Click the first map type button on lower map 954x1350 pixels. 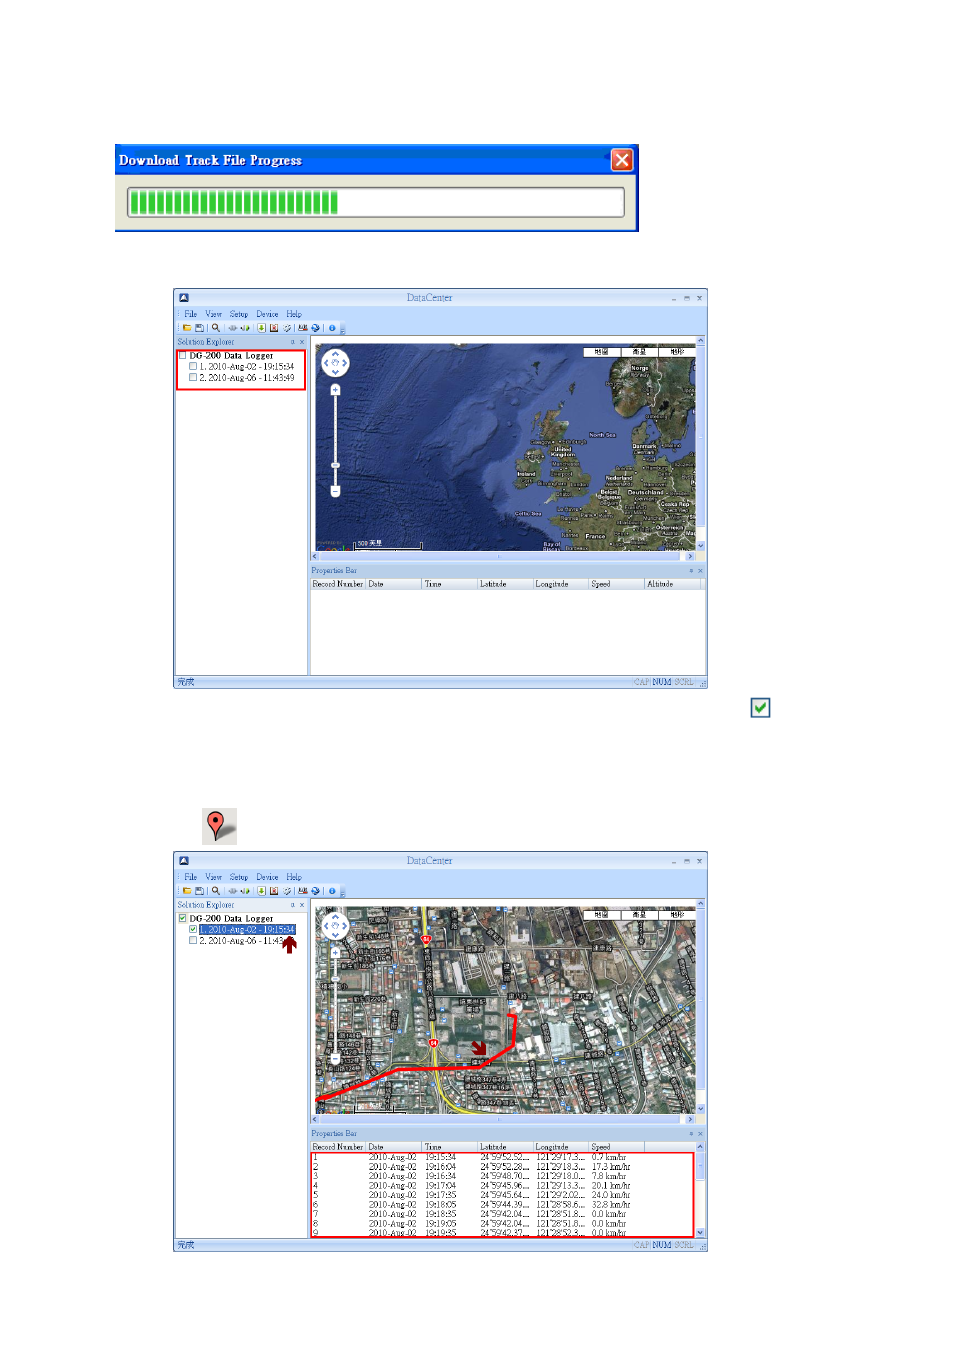(x=601, y=915)
